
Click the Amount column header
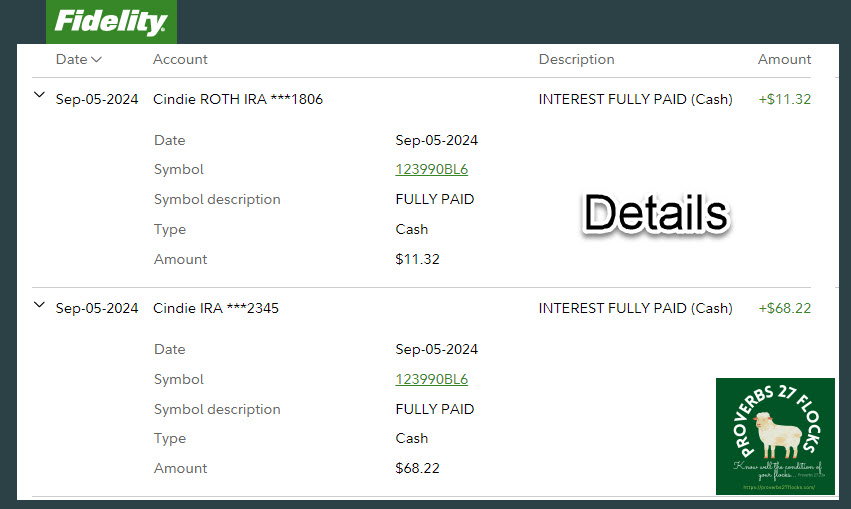pyautogui.click(x=784, y=60)
